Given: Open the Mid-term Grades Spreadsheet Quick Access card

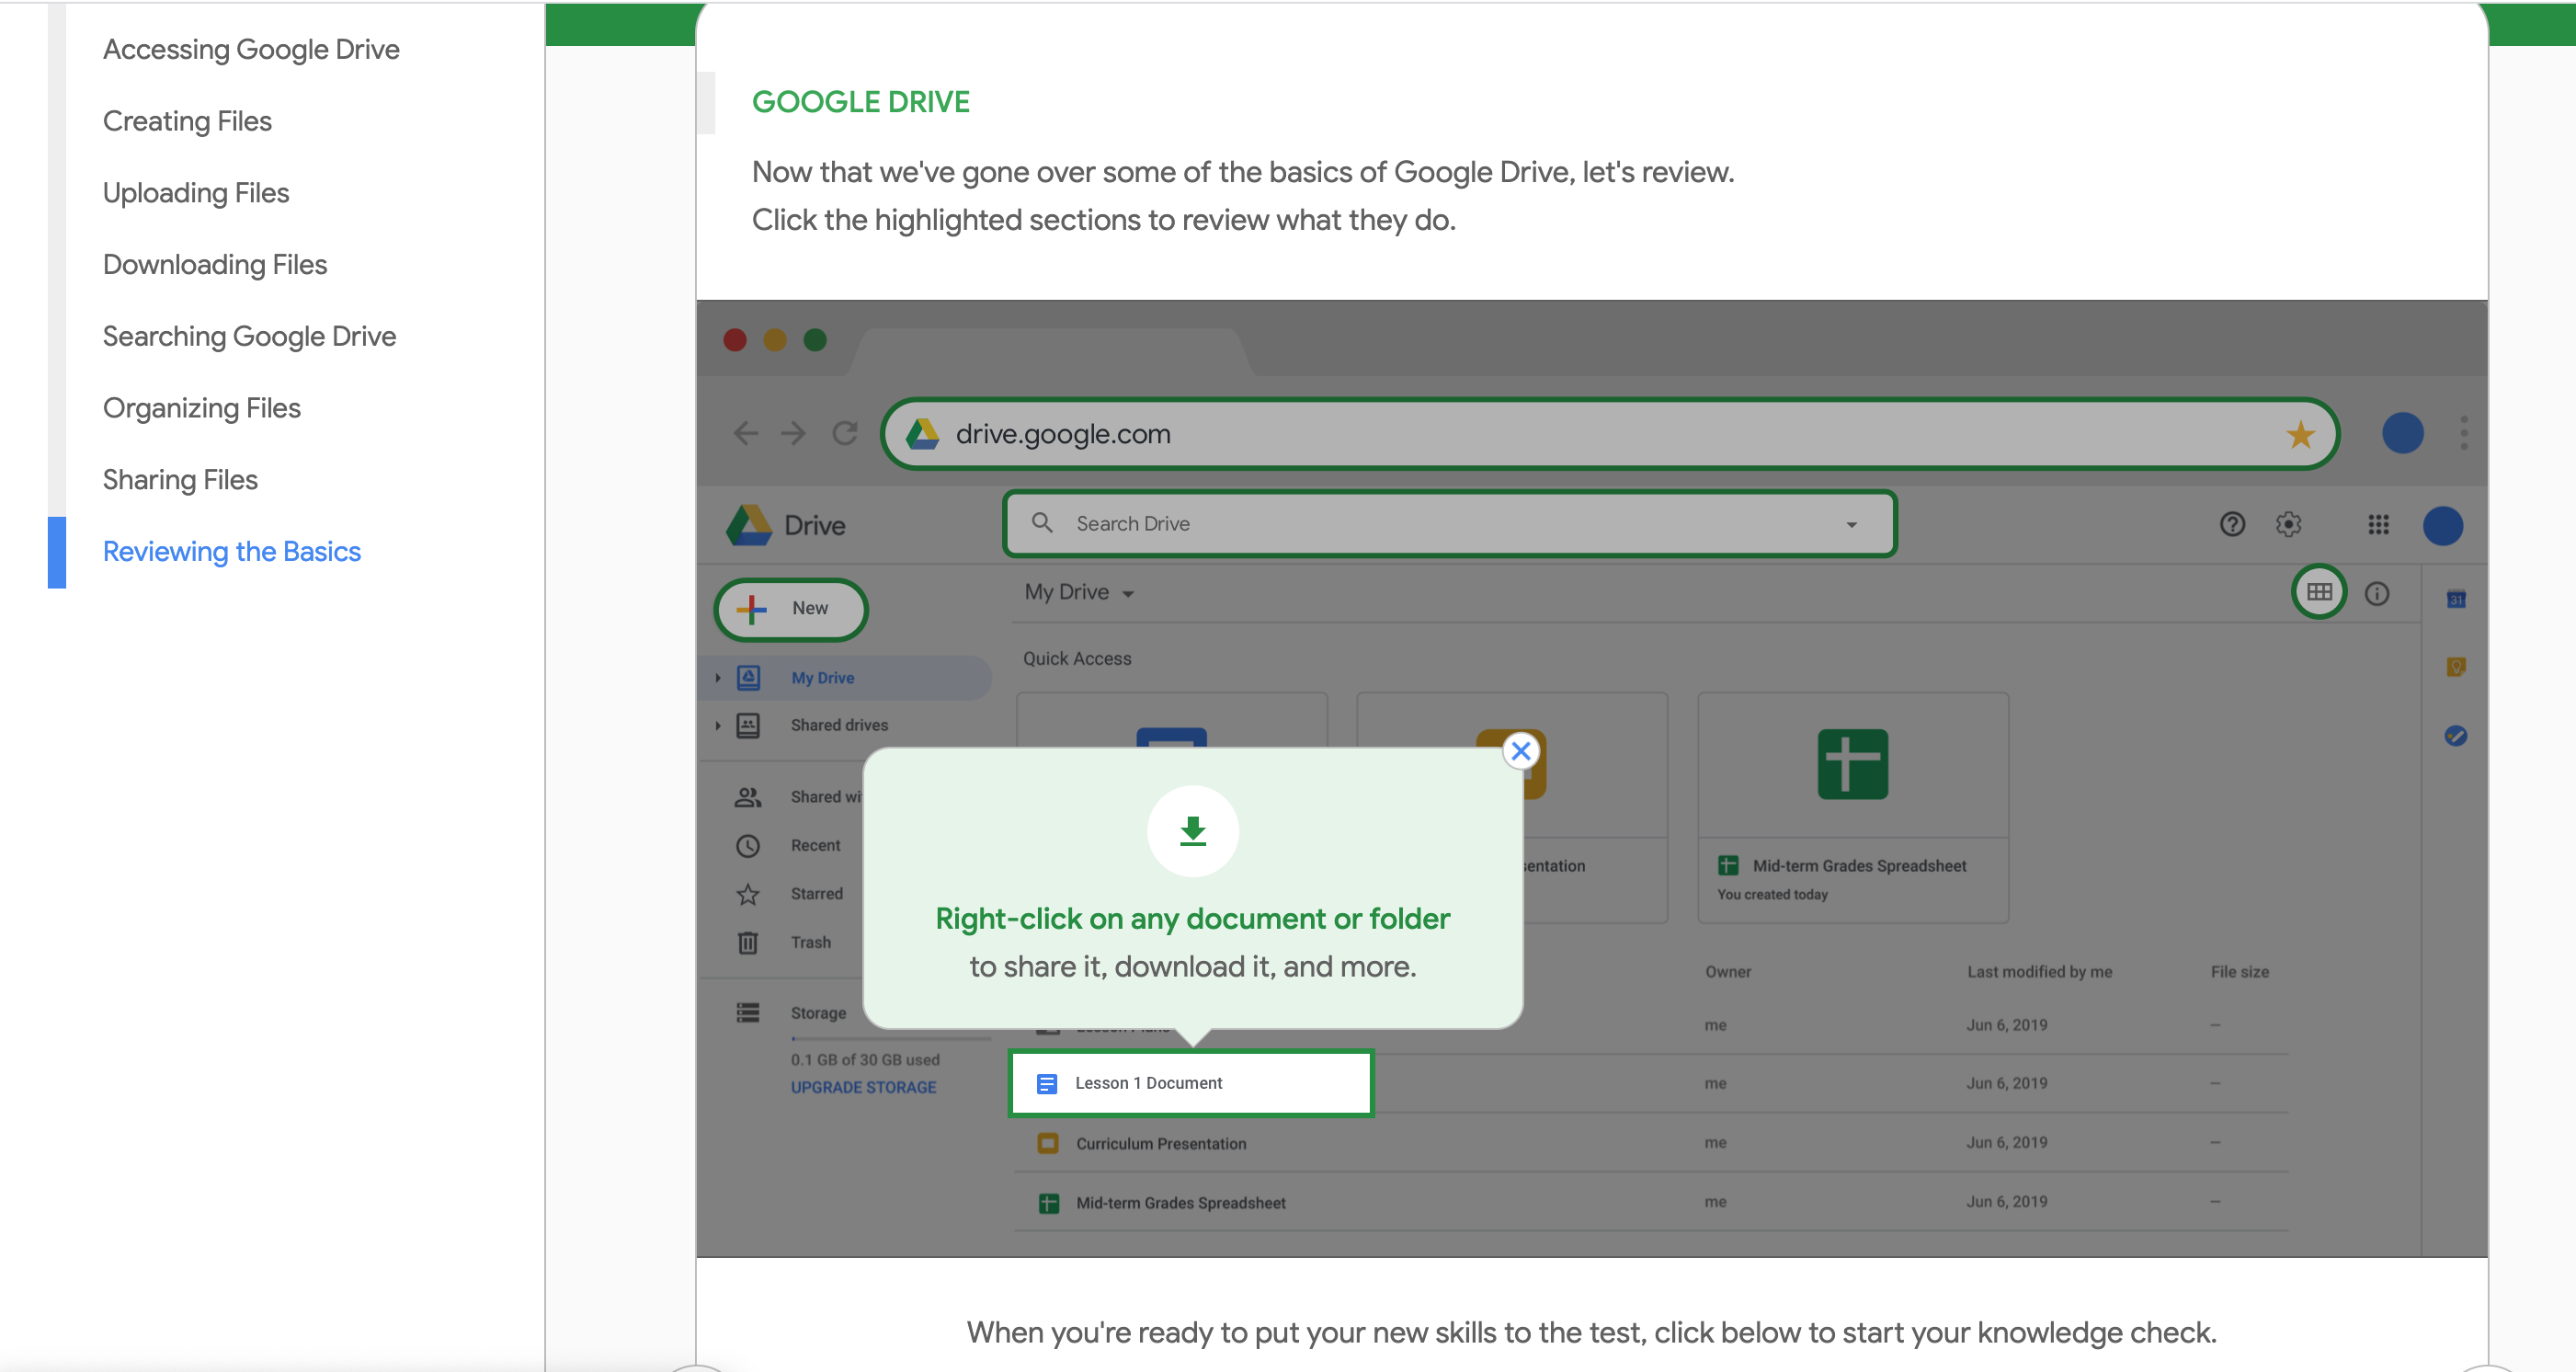Looking at the screenshot, I should click(x=1852, y=807).
